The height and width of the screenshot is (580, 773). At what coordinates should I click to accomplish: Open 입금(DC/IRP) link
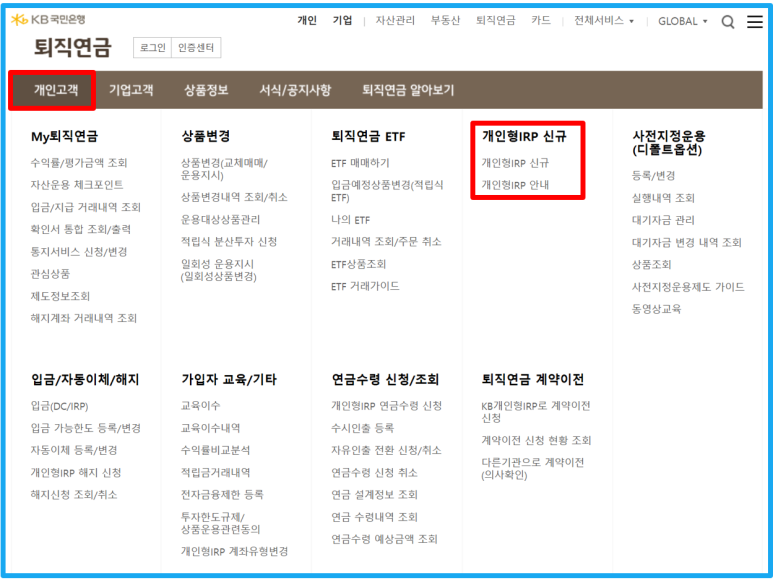60,406
